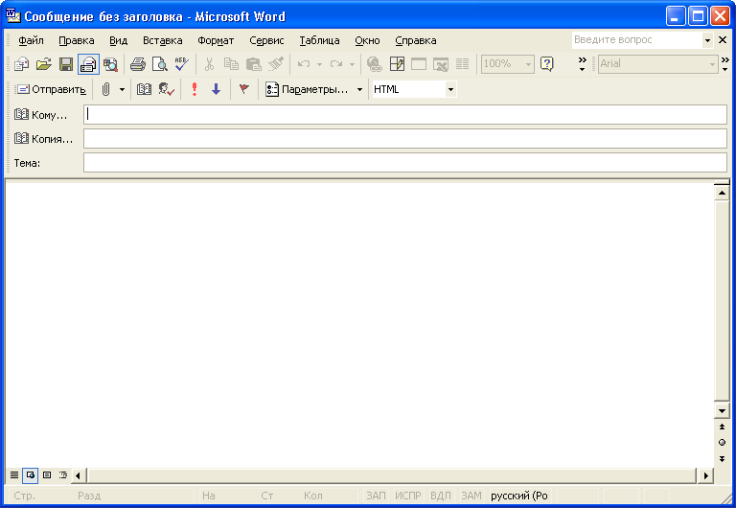Toggle high importance red exclamation mark
The image size is (736, 508).
(x=194, y=89)
